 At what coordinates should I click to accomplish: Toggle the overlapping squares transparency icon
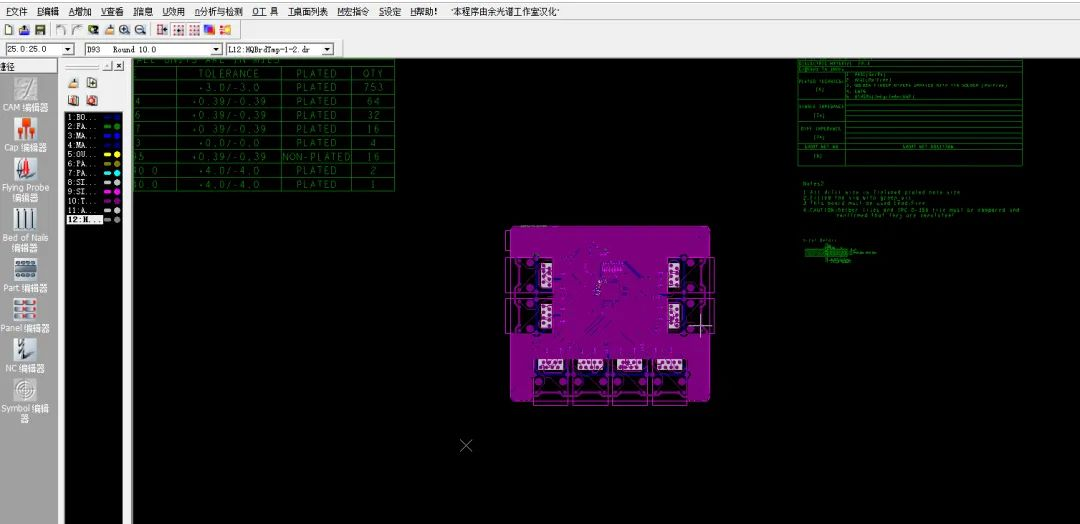(209, 30)
